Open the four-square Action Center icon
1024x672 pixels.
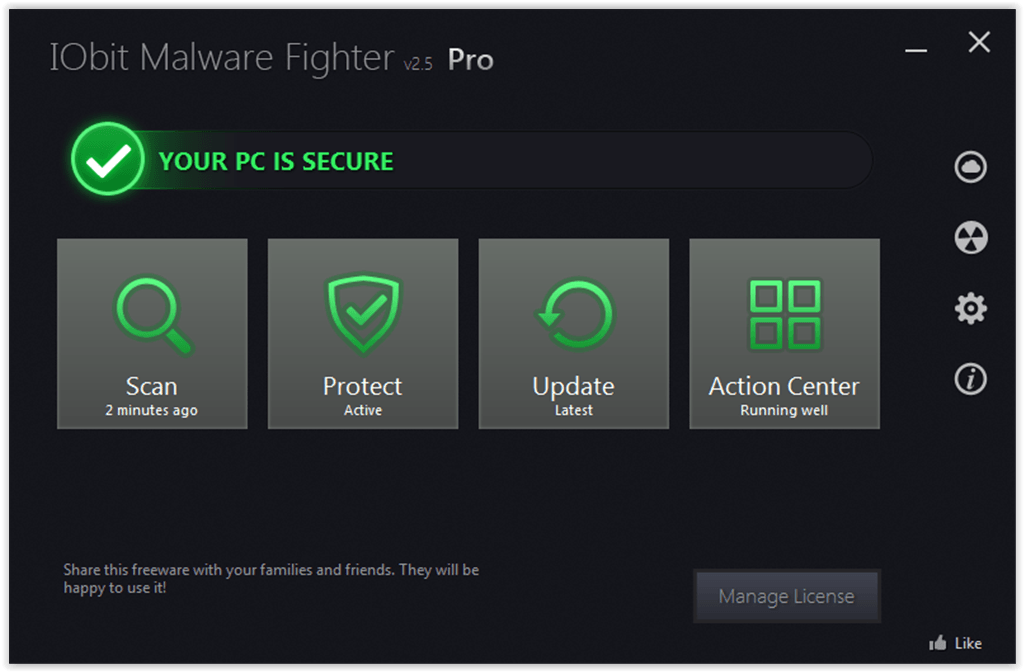pyautogui.click(x=784, y=312)
